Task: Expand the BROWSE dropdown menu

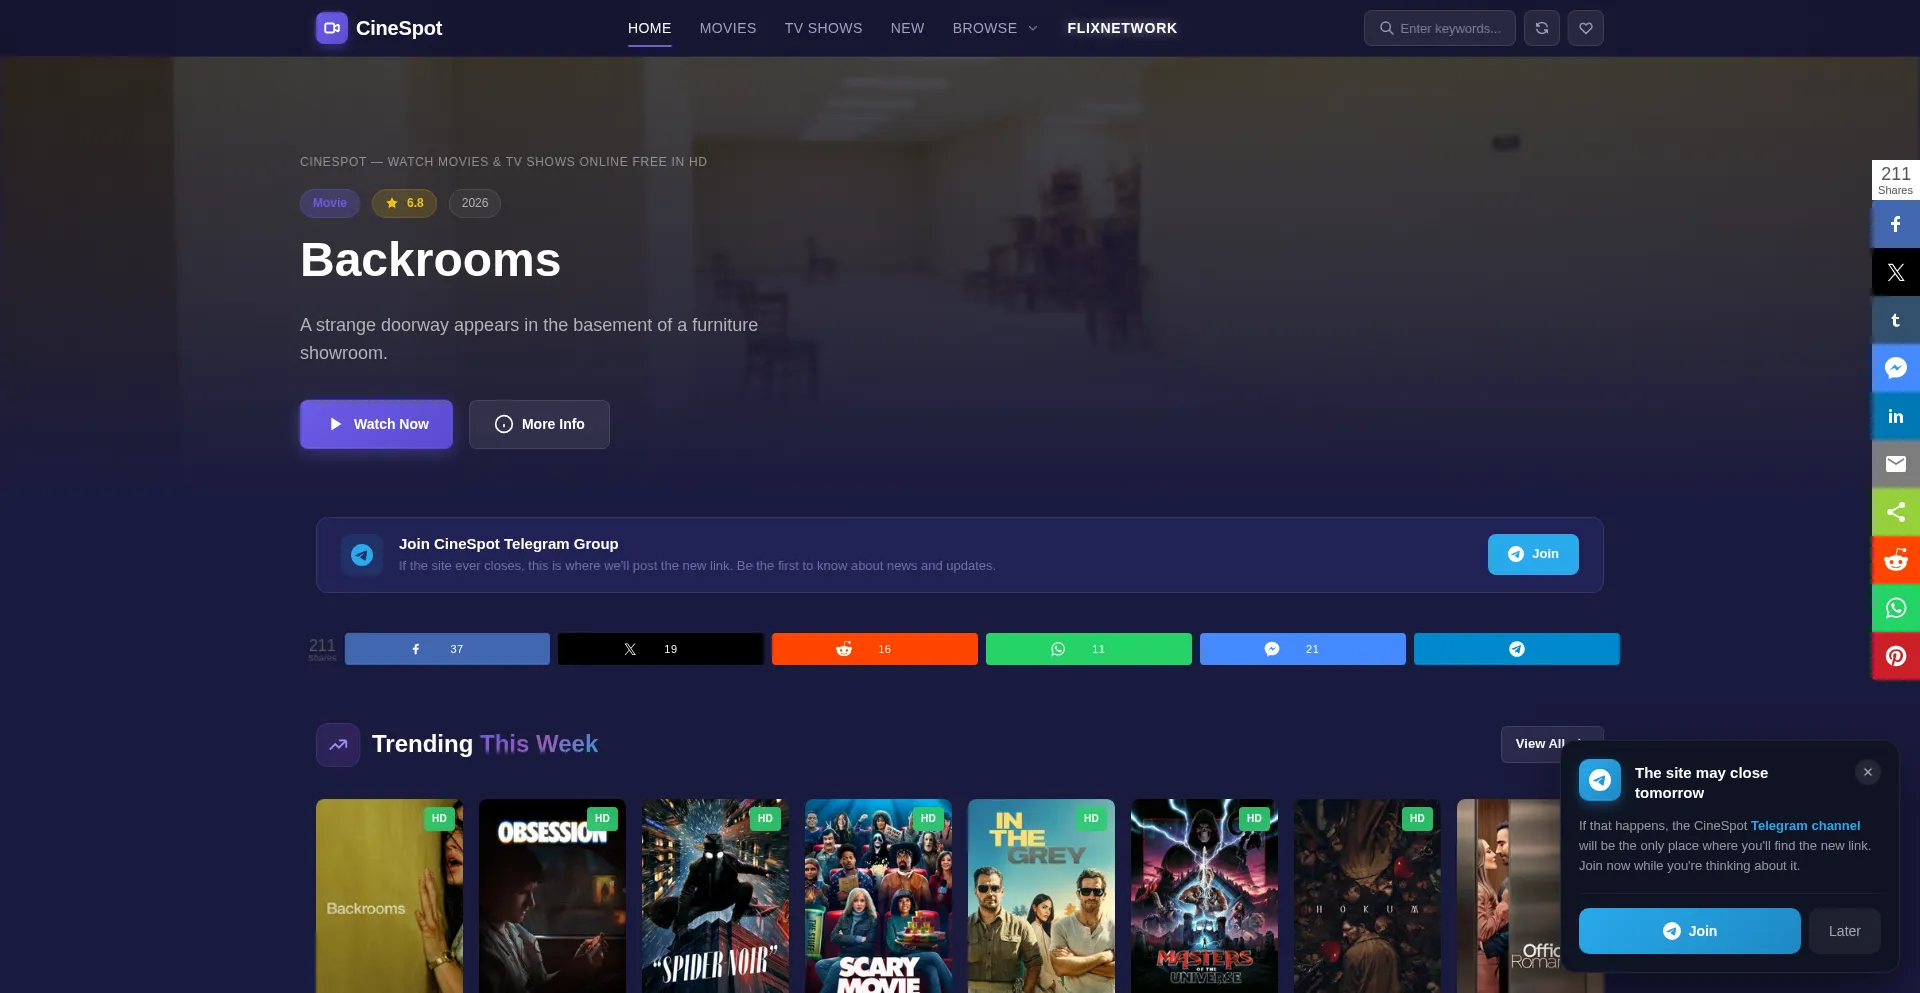Action: click(996, 28)
